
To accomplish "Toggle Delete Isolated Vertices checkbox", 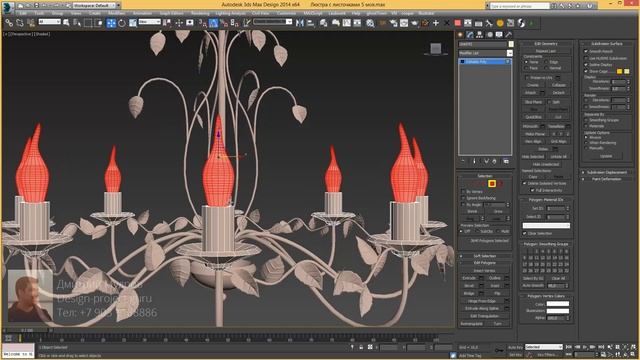I will tap(524, 184).
